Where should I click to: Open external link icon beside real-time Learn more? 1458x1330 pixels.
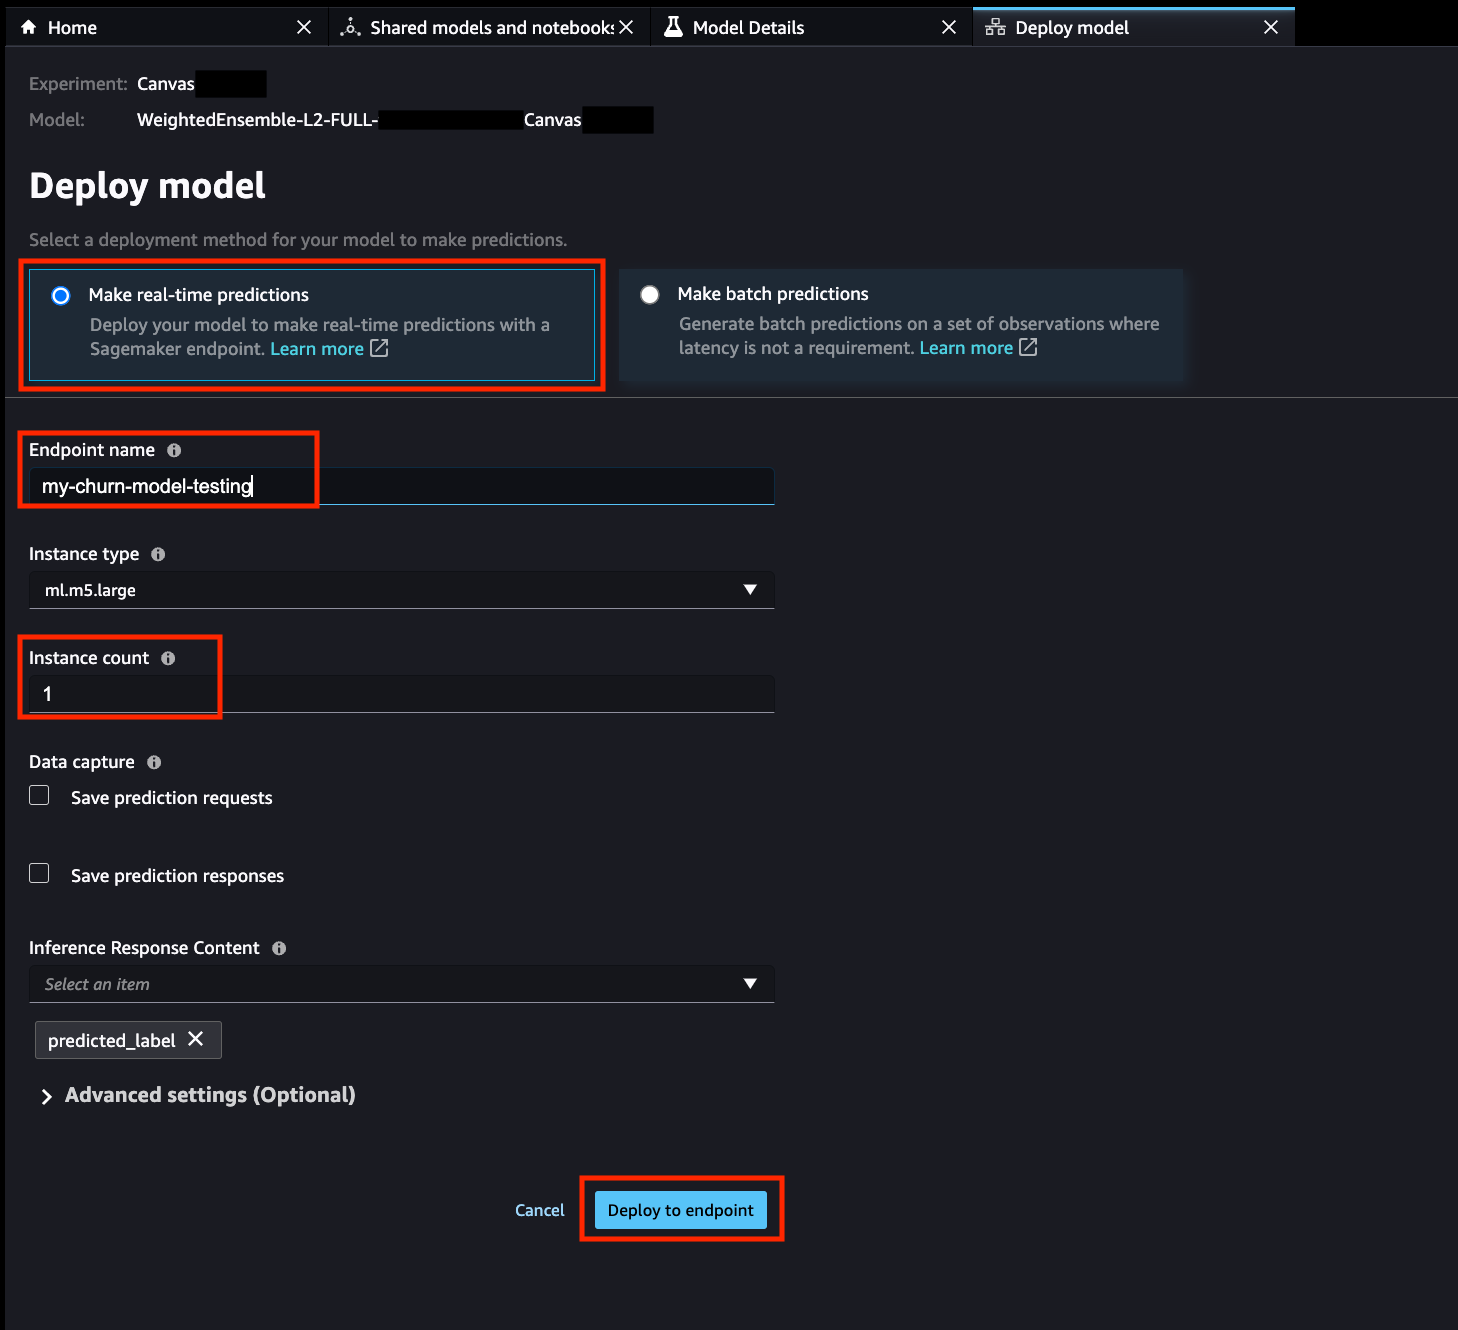[x=379, y=348]
